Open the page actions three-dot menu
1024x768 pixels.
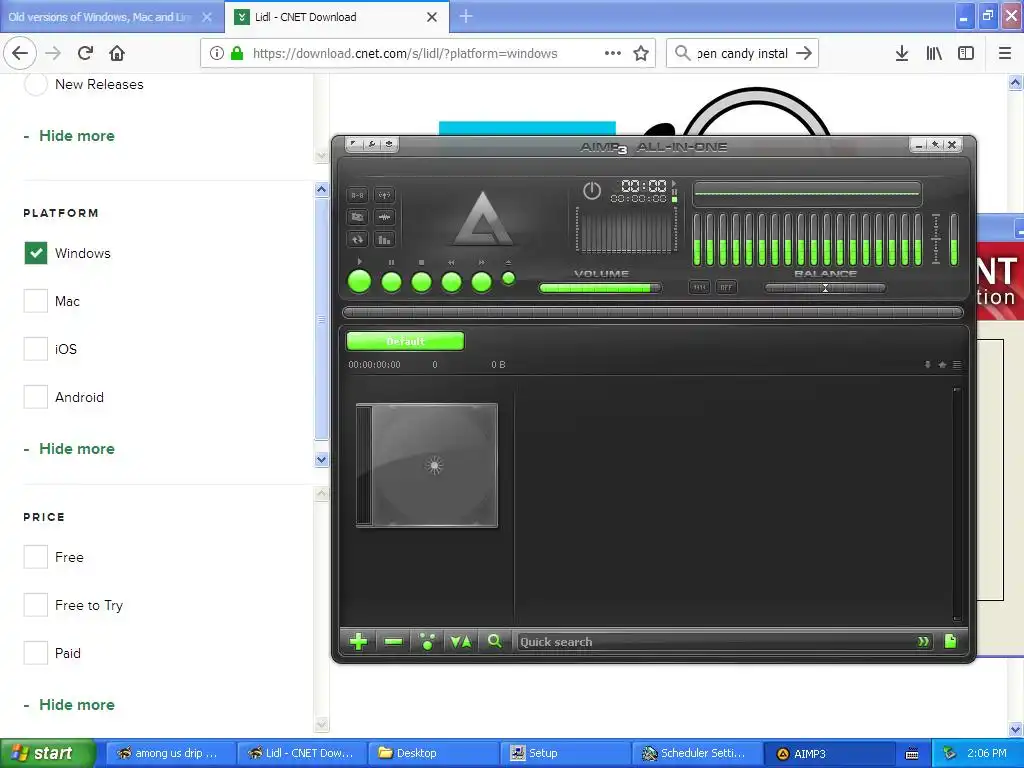[613, 54]
